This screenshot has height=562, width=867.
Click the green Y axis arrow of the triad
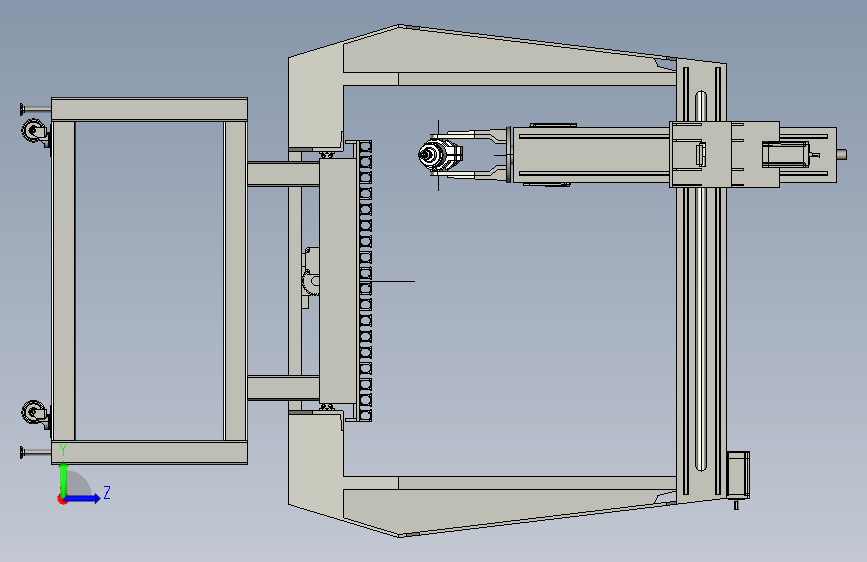tap(63, 478)
